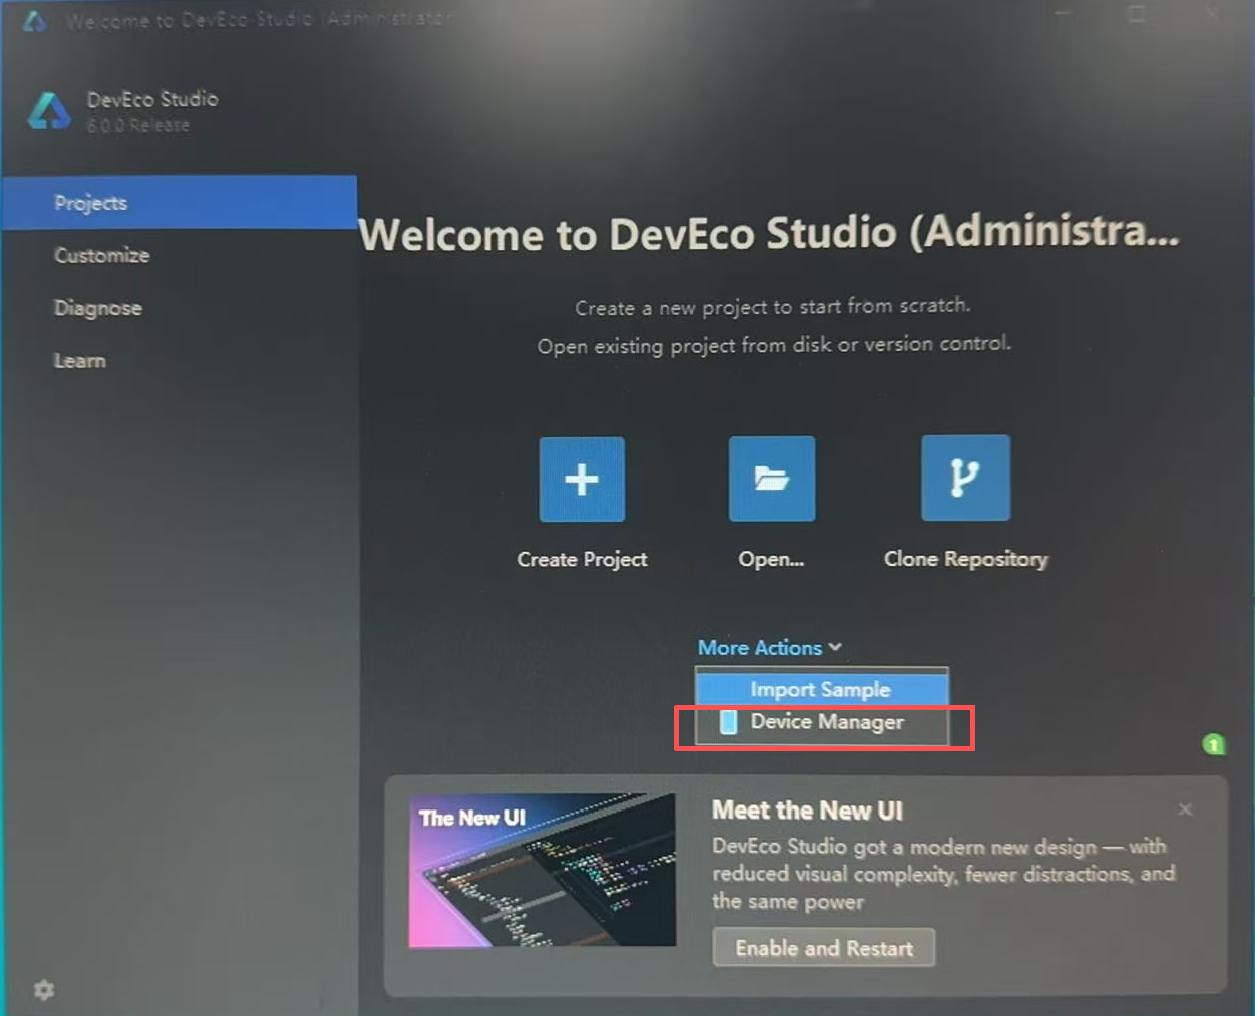
Task: Click the title bar app icon
Action: pos(35,20)
